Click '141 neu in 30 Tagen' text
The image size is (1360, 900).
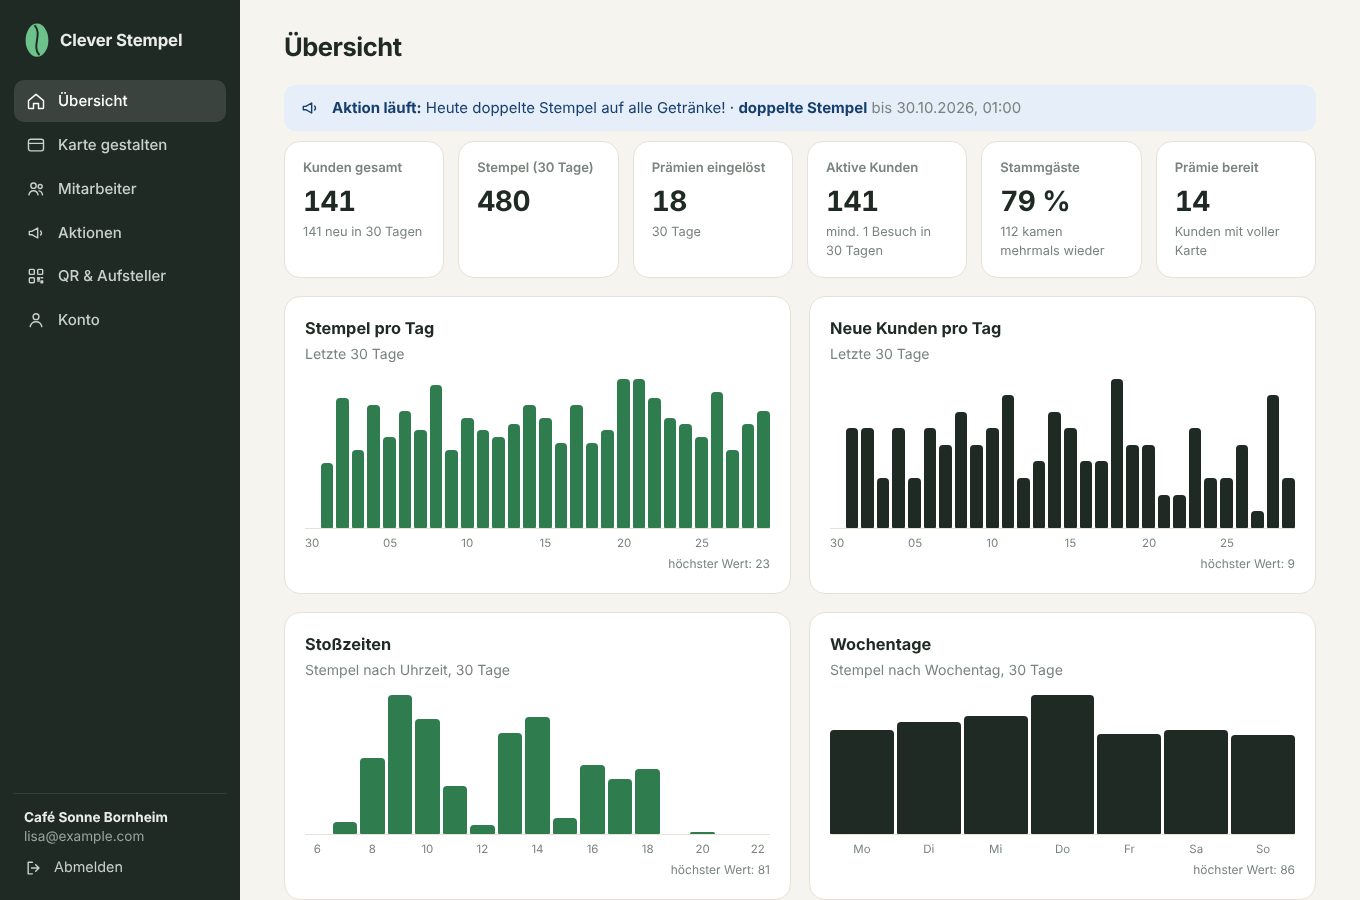[x=362, y=231]
